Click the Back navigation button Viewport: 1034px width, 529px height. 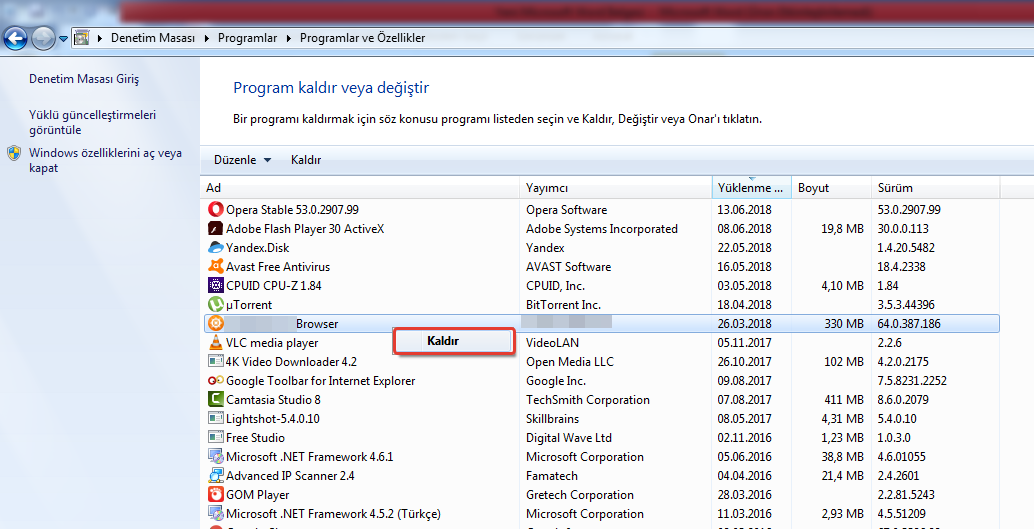pyautogui.click(x=15, y=39)
